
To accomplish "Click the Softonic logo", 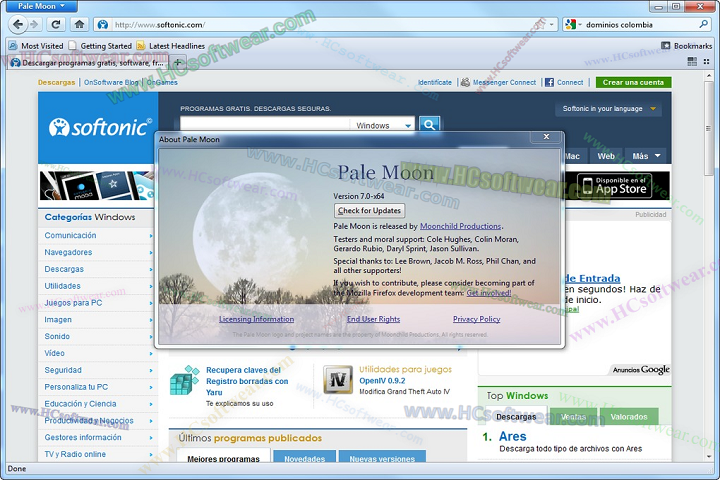I will click(x=98, y=127).
